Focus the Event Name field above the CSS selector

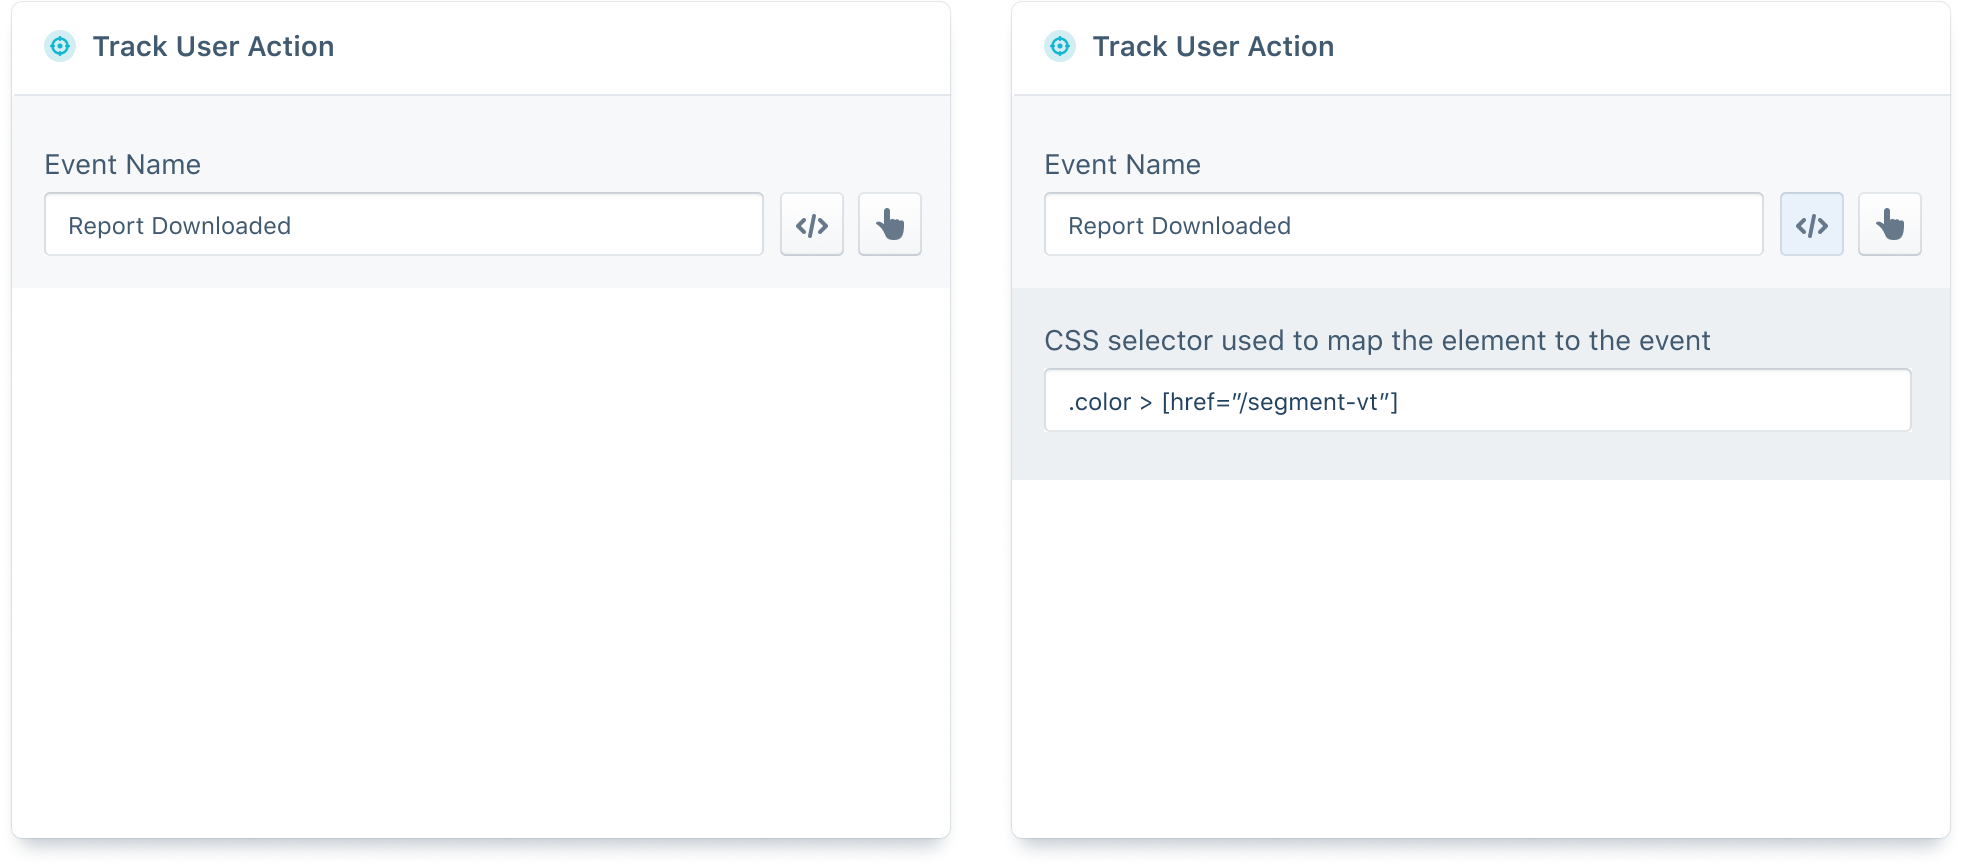1404,225
